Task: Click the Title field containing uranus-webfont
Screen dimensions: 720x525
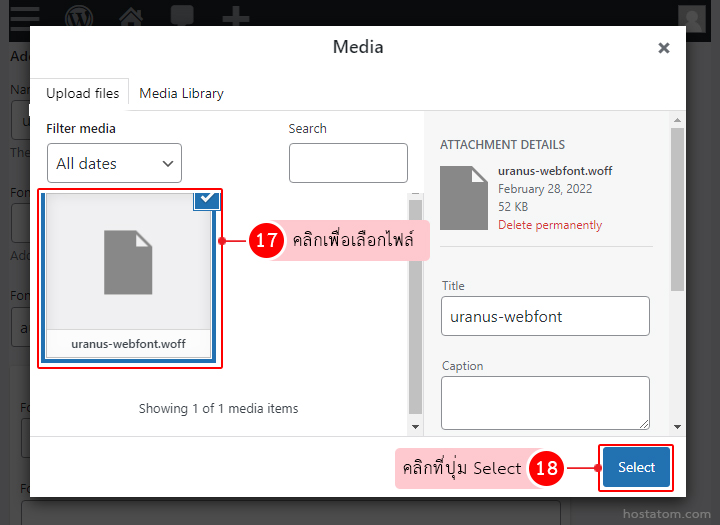Action: point(545,316)
